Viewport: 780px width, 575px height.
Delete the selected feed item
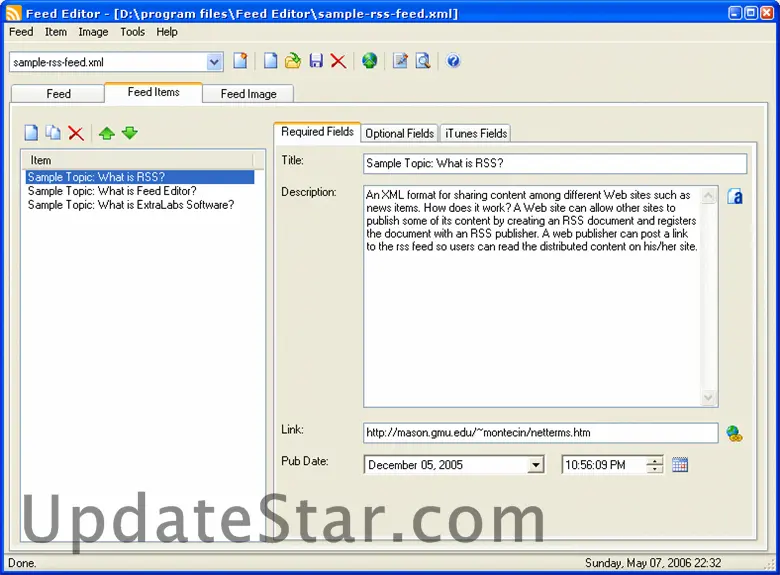[76, 133]
